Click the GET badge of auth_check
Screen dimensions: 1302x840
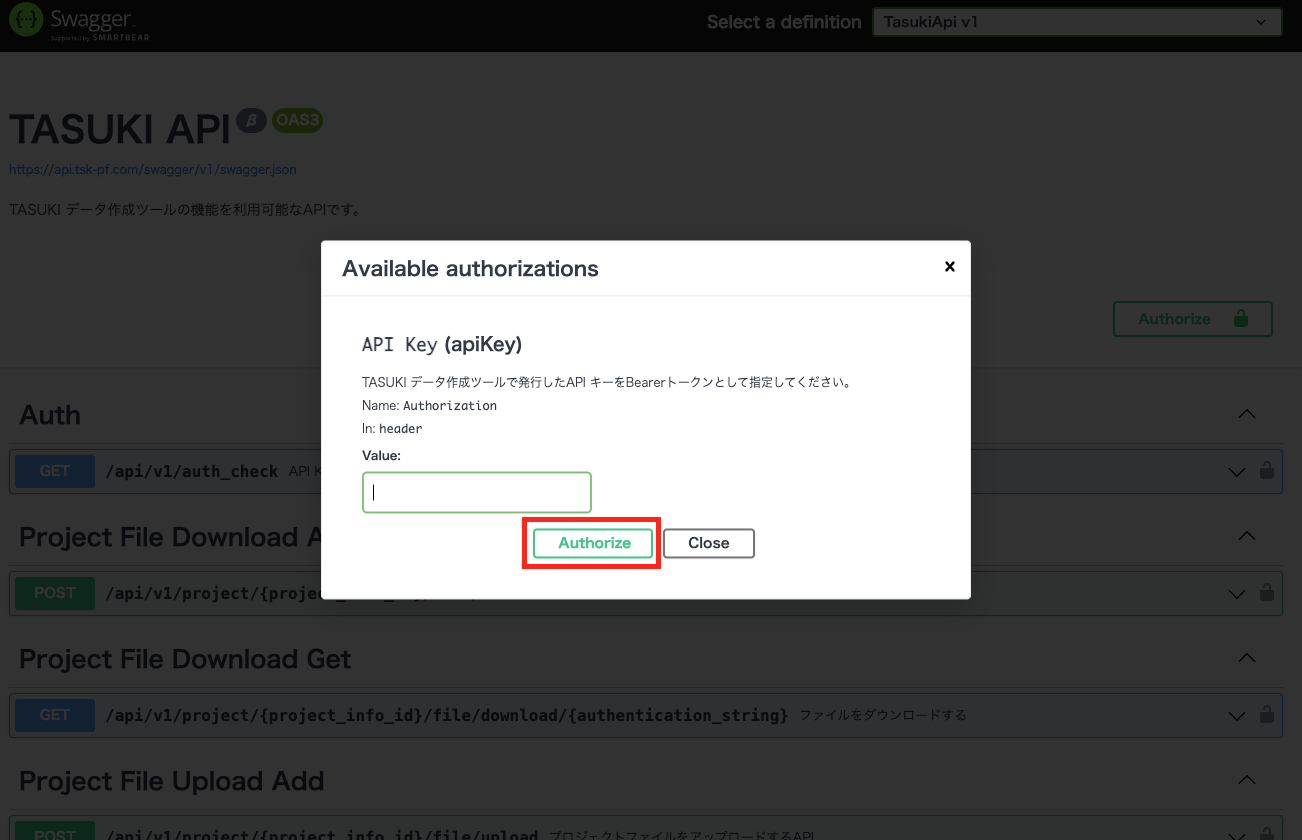[55, 471]
